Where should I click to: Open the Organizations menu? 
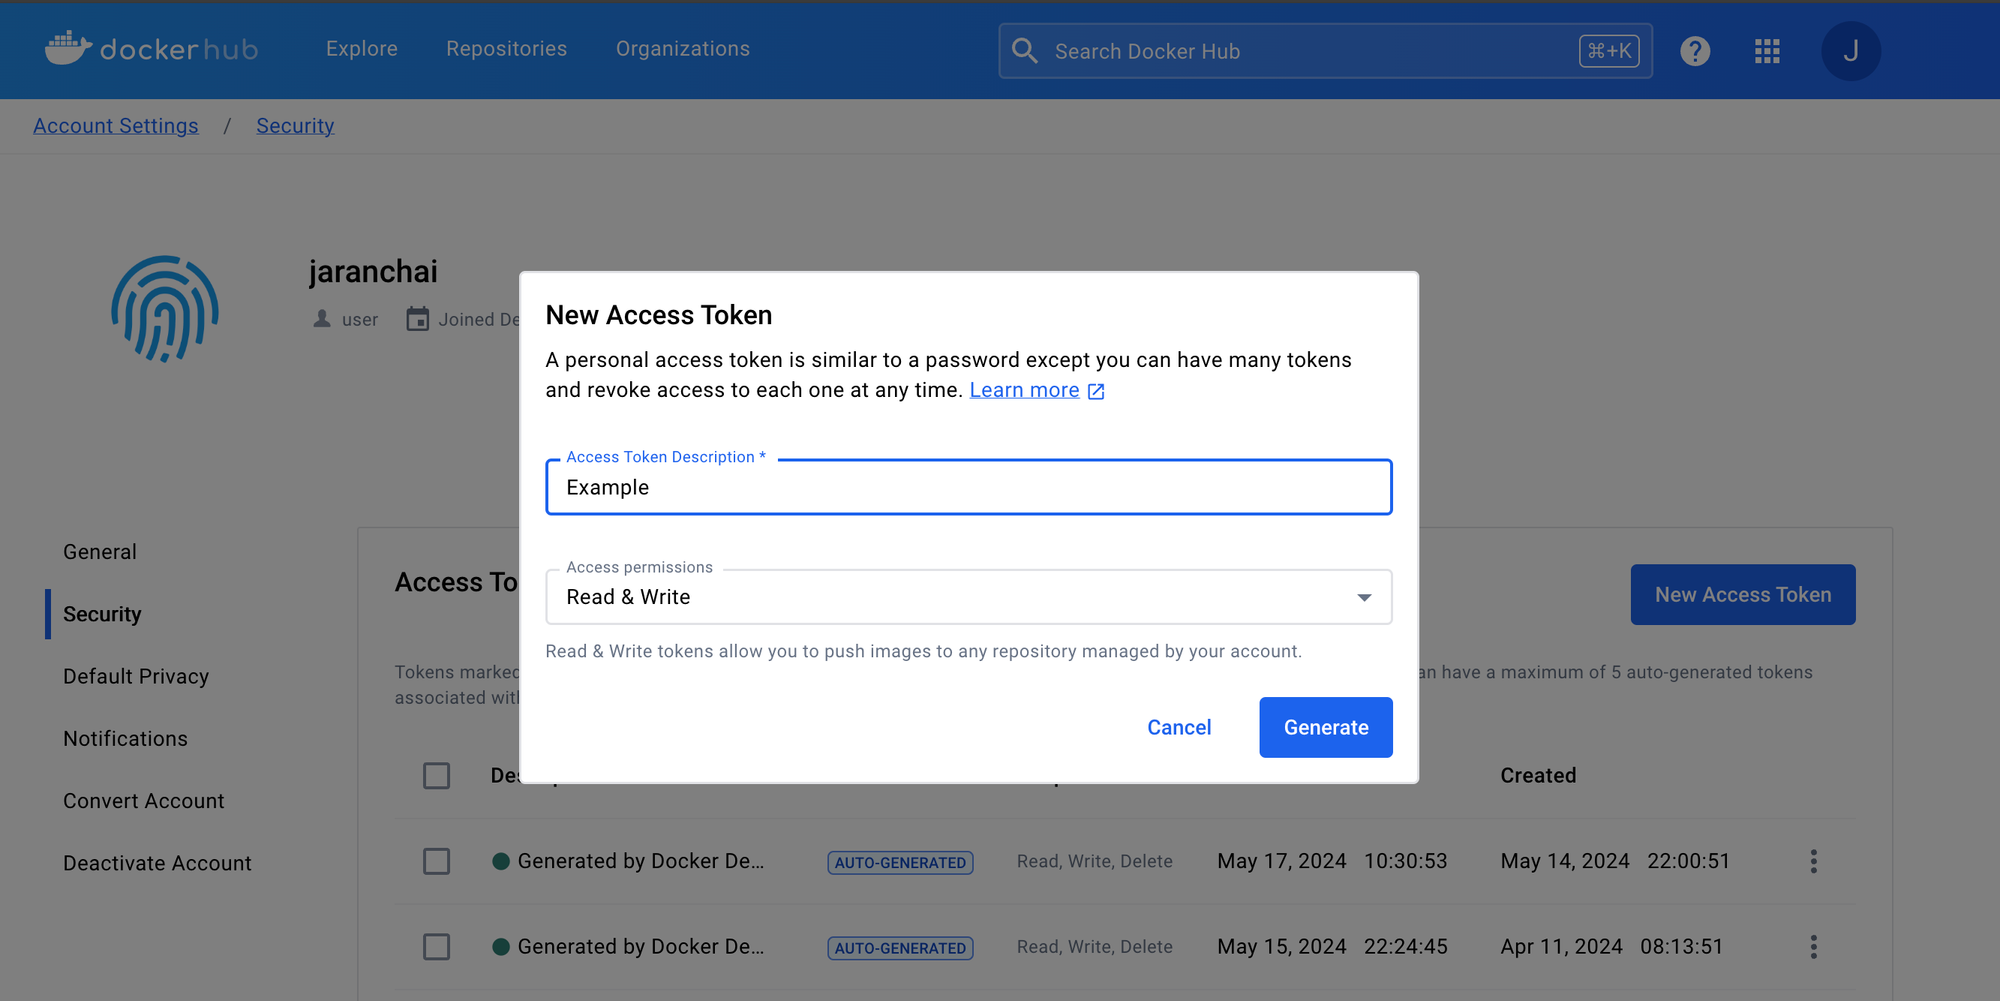683,49
